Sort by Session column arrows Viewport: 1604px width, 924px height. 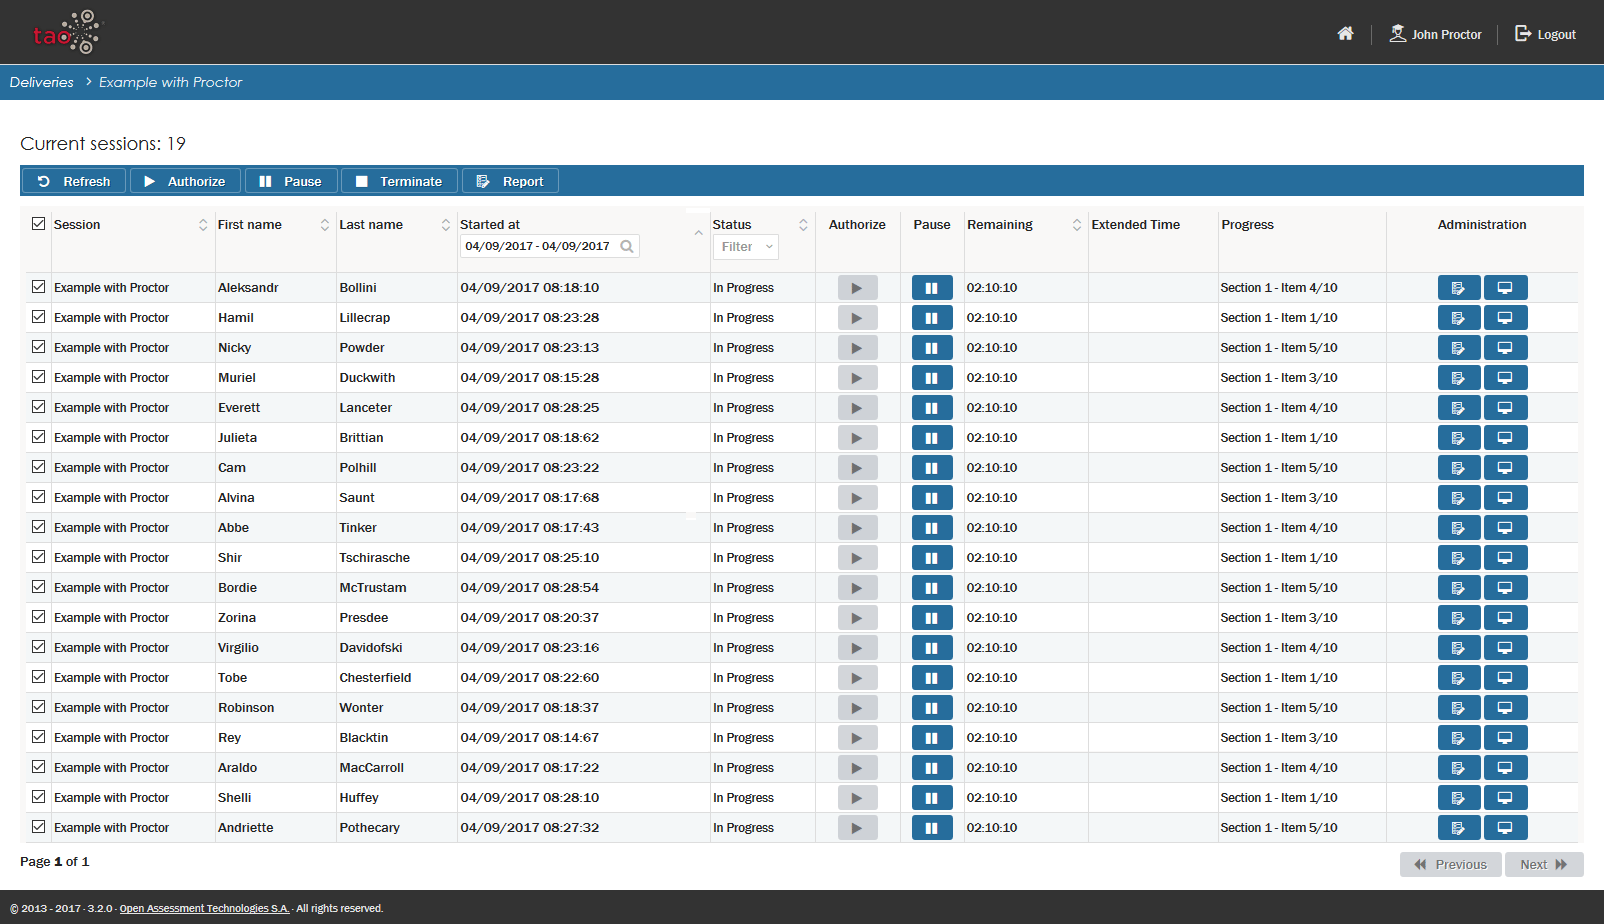point(203,225)
